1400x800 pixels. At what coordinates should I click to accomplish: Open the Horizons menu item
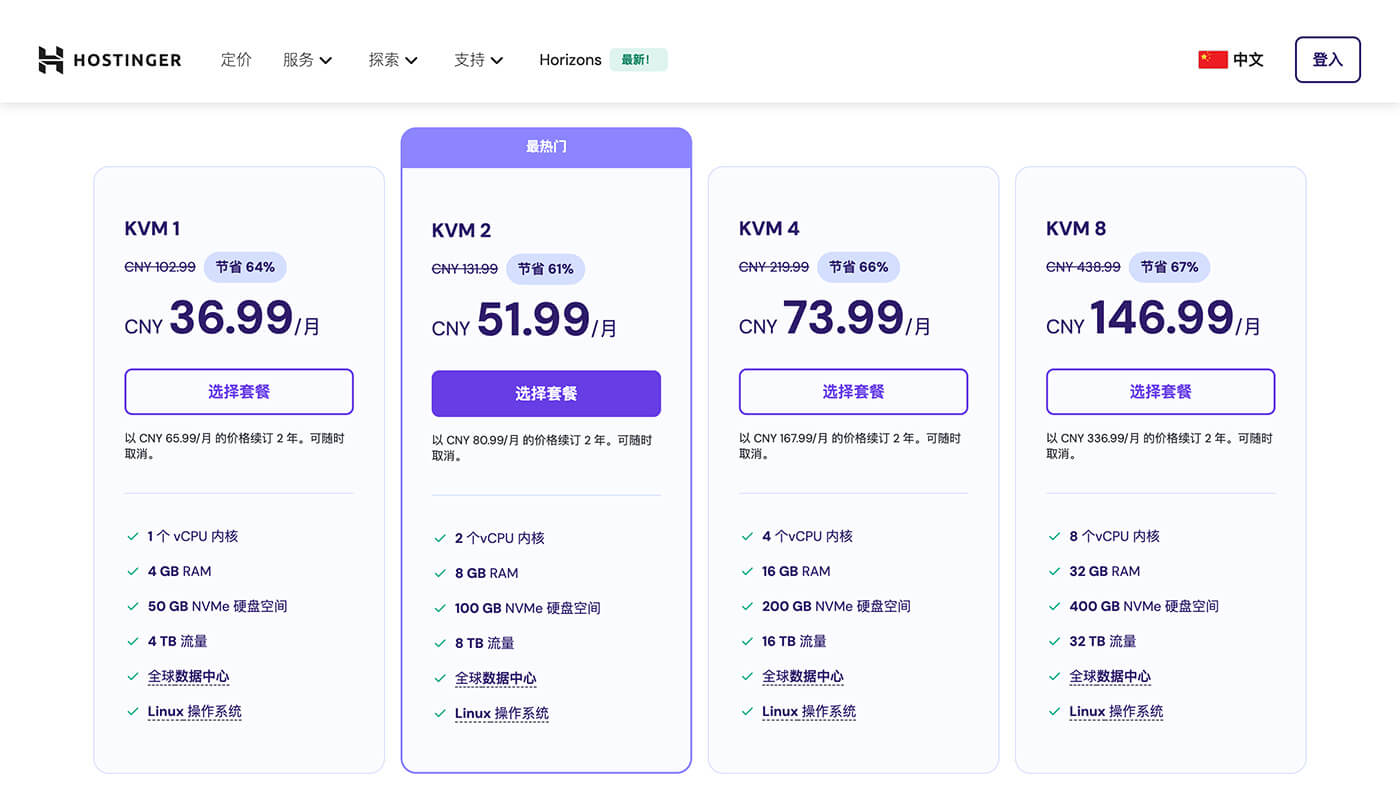pos(570,60)
